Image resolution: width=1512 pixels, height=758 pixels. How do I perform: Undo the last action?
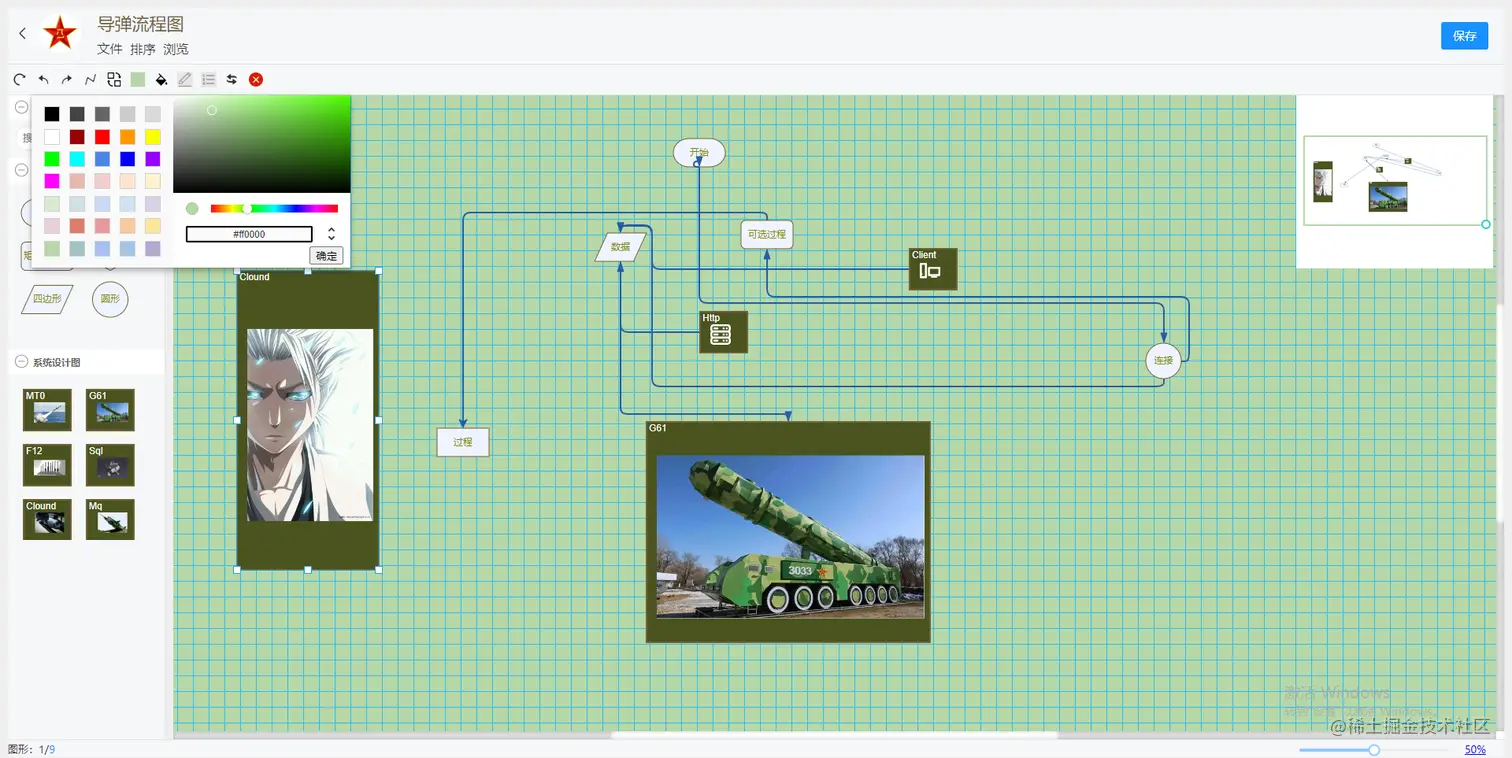click(43, 79)
